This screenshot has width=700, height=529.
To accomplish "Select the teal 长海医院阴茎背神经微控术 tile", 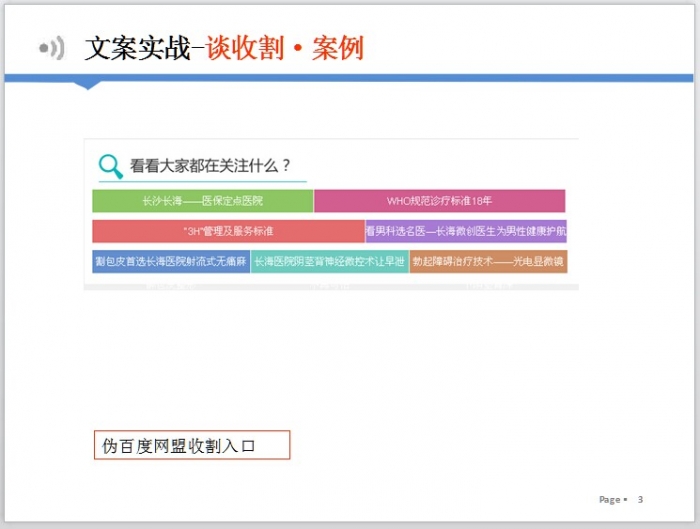I will (x=329, y=262).
